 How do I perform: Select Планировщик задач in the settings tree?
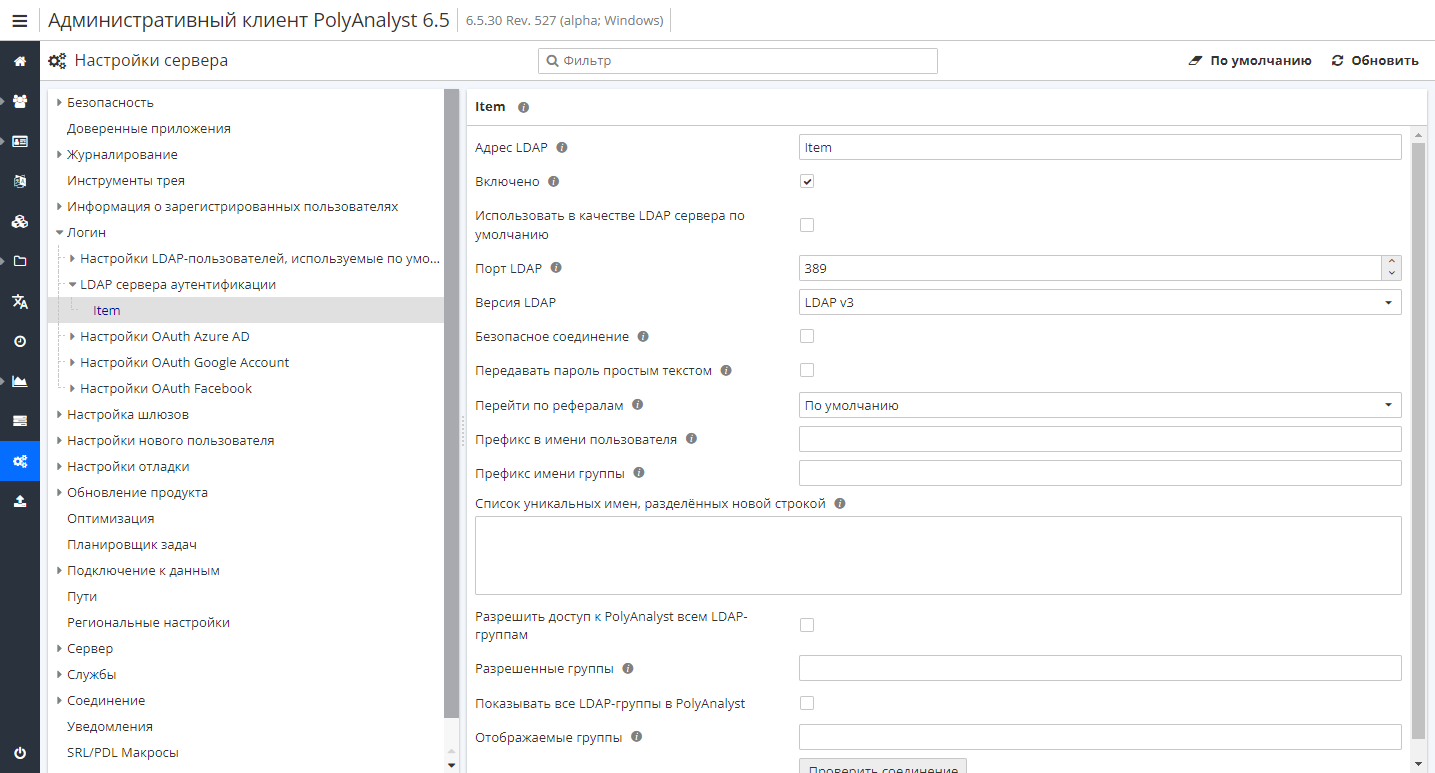coord(132,545)
